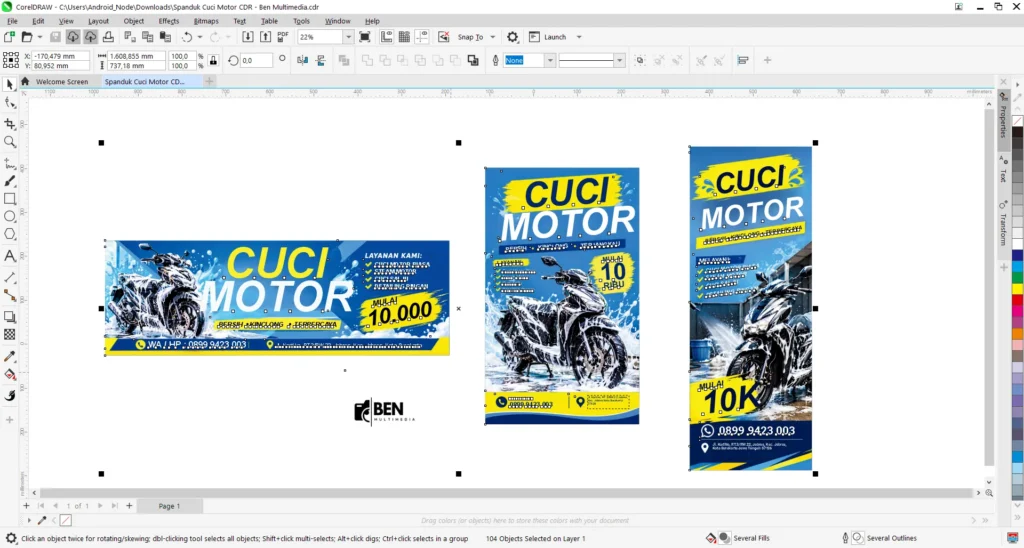1024x548 pixels.
Task: Expand the Open file dropdown arrow
Action: (39, 37)
